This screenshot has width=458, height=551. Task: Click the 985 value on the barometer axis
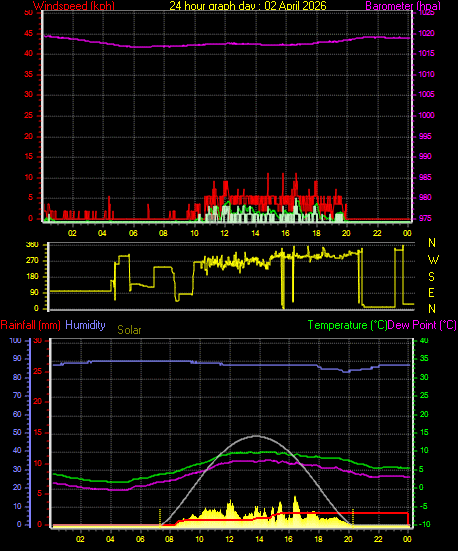(425, 177)
